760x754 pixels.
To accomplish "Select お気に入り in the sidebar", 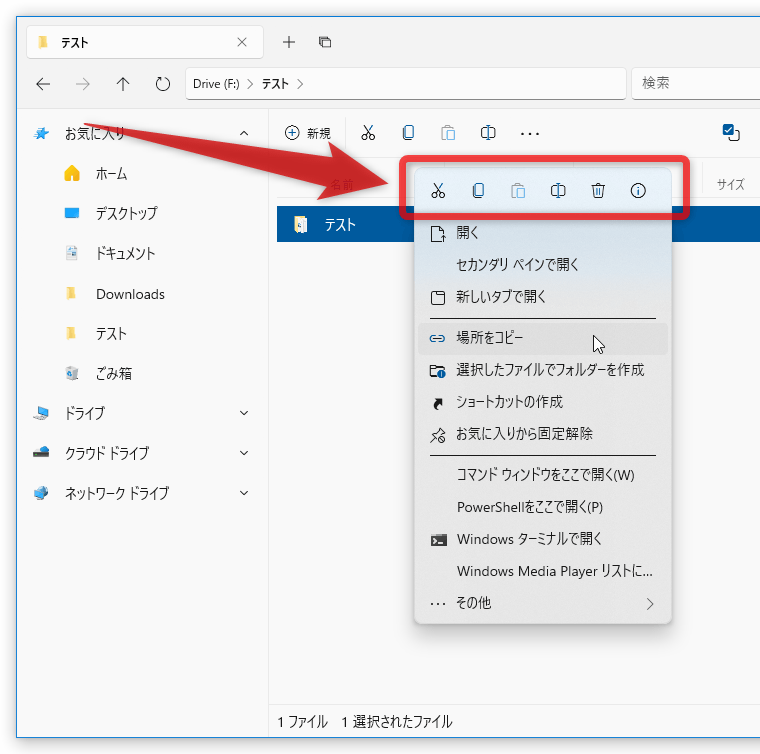I will [x=95, y=133].
